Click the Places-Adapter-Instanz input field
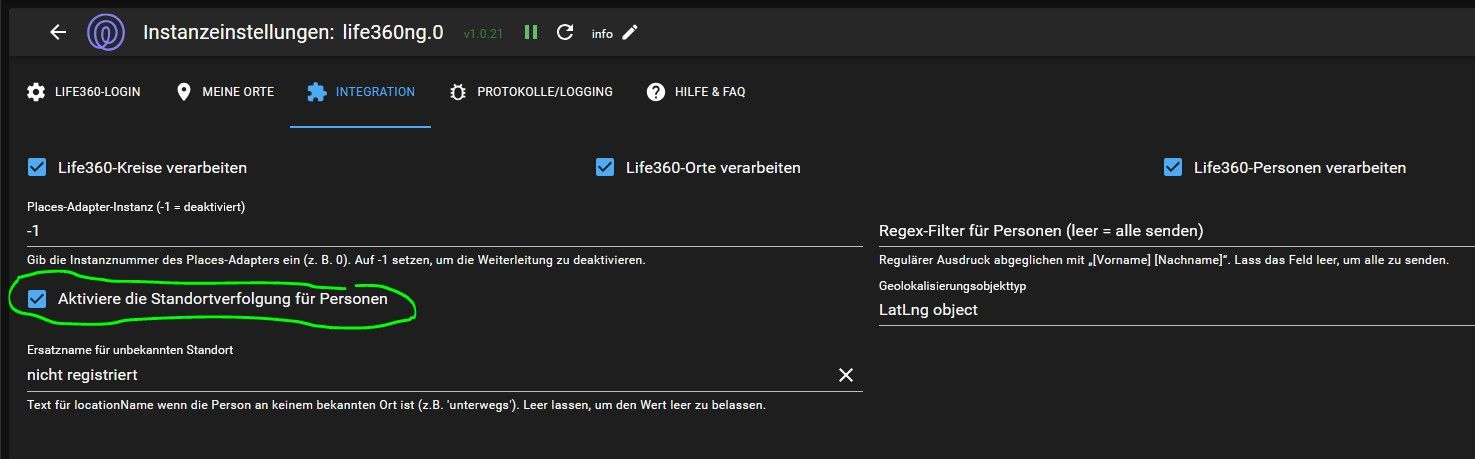This screenshot has width=1475, height=459. tap(444, 231)
